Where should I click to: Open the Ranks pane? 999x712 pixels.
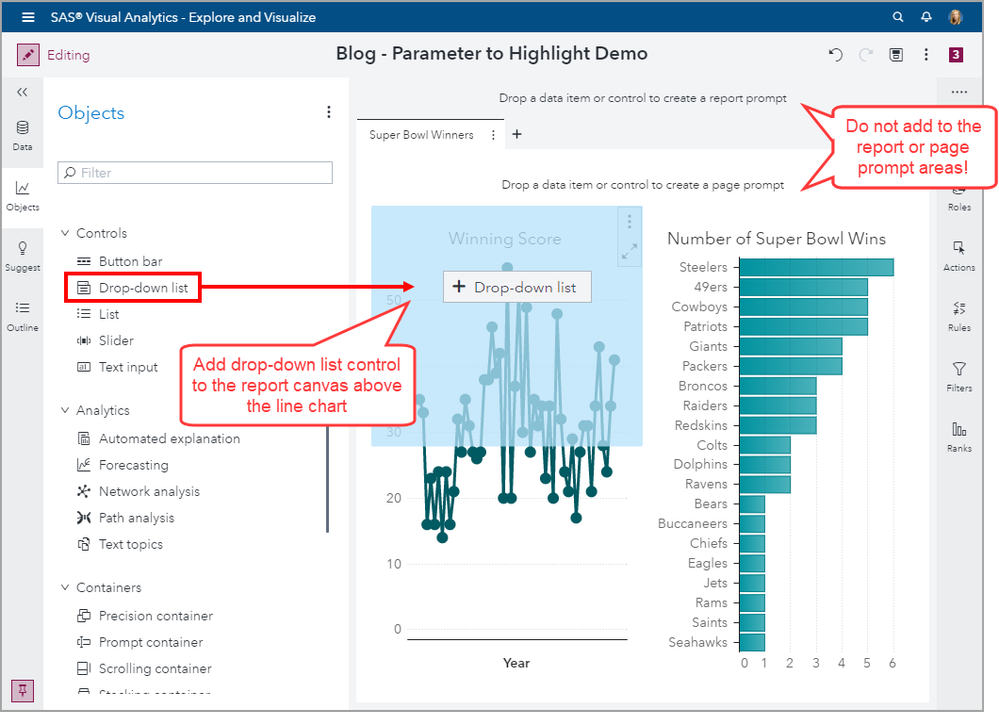[959, 436]
